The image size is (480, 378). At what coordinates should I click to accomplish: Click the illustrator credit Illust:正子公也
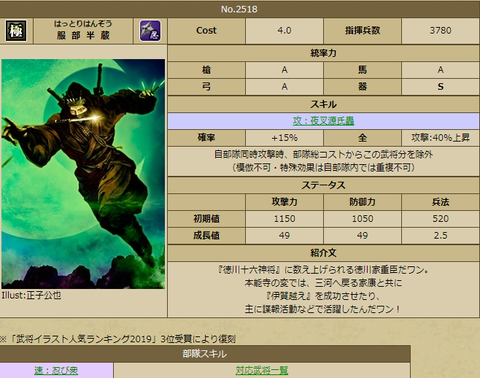(x=31, y=295)
